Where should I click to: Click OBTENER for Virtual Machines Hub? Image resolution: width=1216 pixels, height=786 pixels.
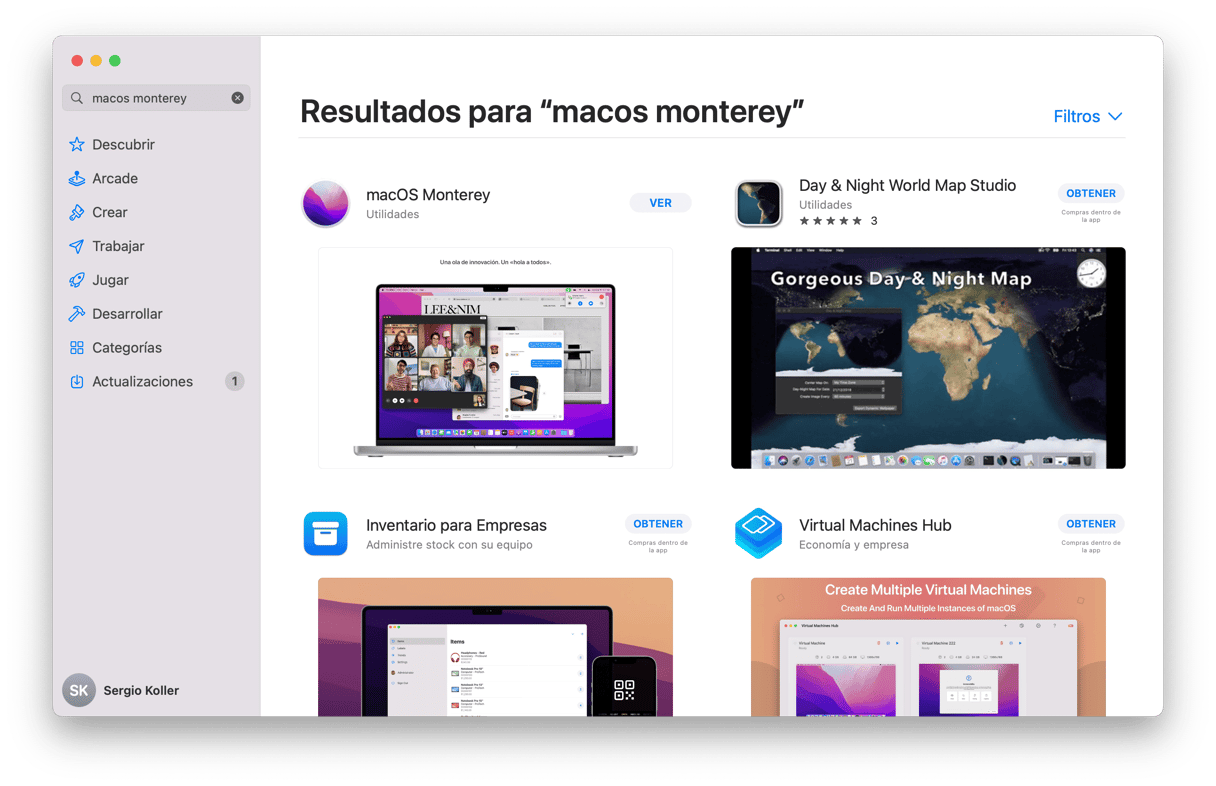pos(1091,523)
